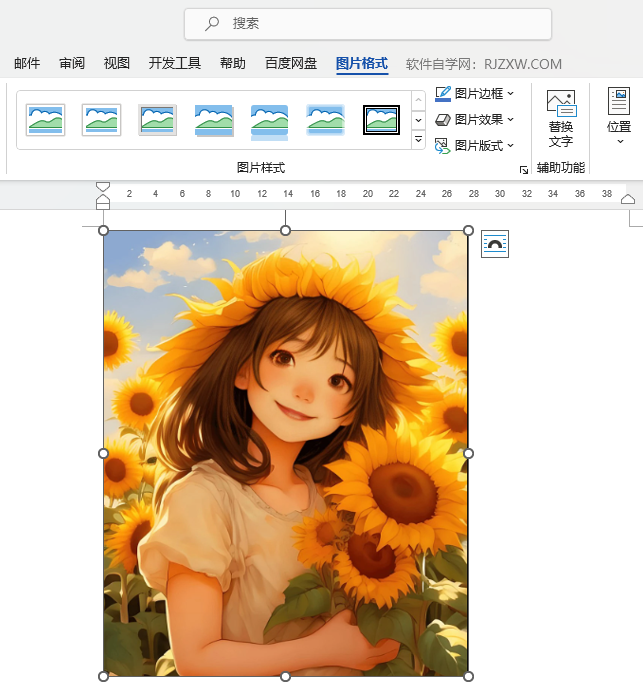Apply the first picture style thumbnail
This screenshot has width=643, height=694.
point(46,120)
